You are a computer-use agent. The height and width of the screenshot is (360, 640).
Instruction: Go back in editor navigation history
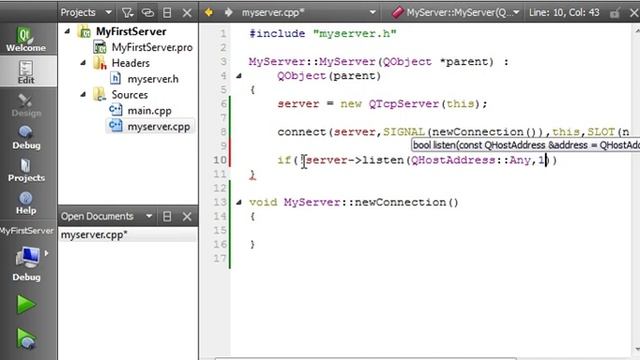click(x=209, y=13)
